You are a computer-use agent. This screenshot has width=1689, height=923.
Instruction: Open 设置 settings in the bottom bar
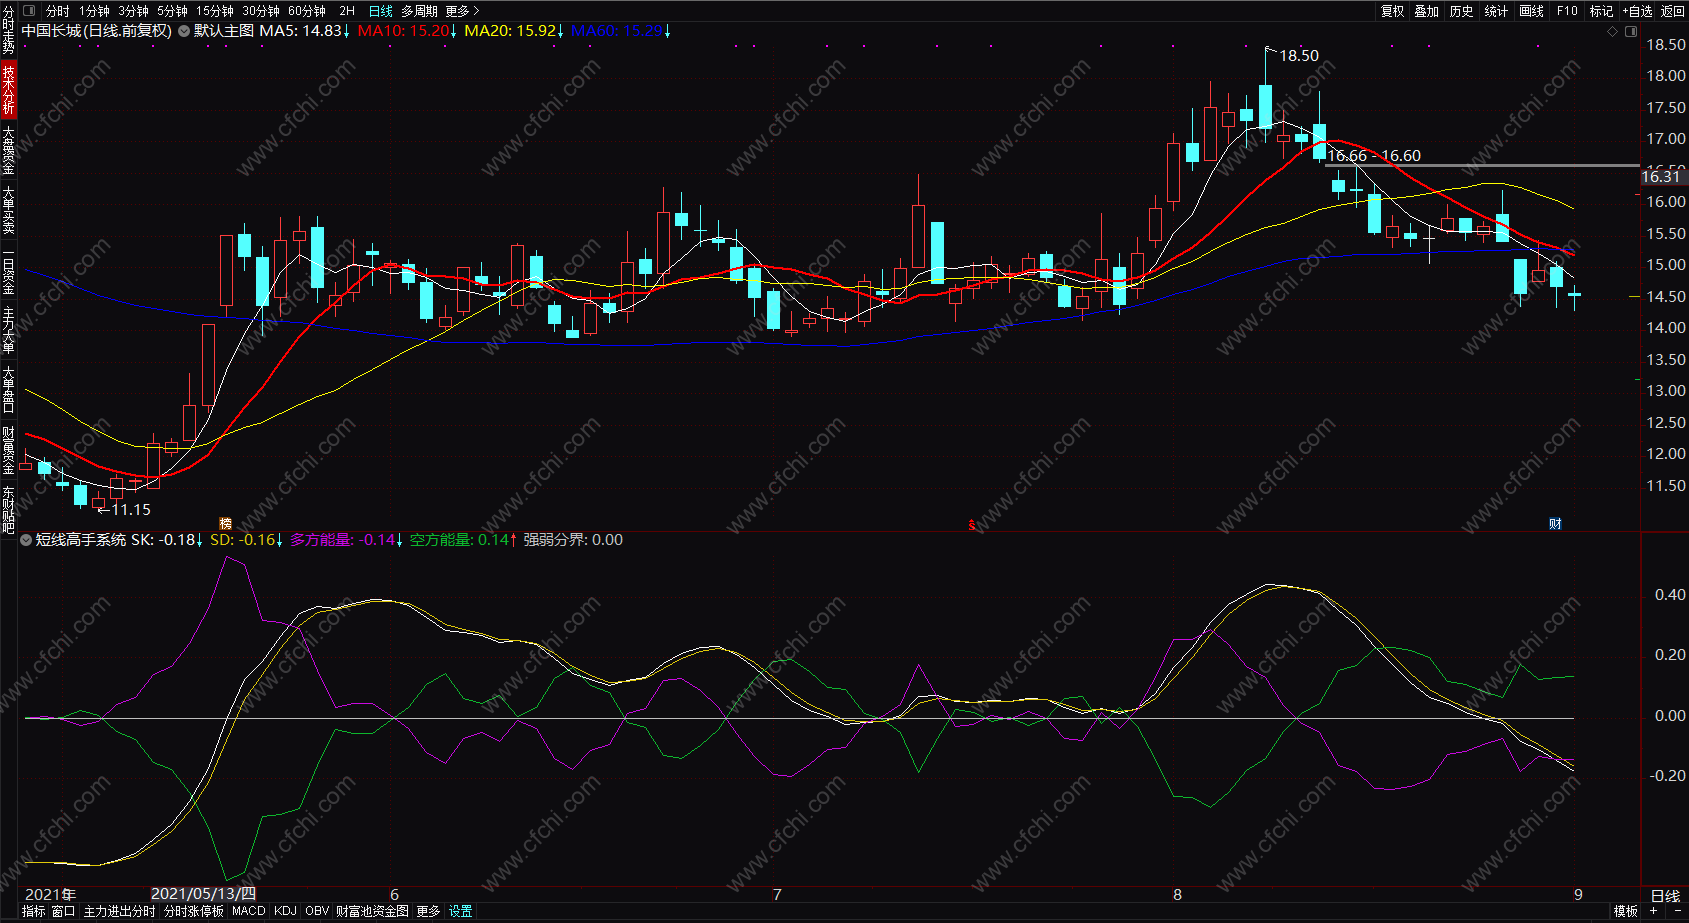[x=460, y=911]
